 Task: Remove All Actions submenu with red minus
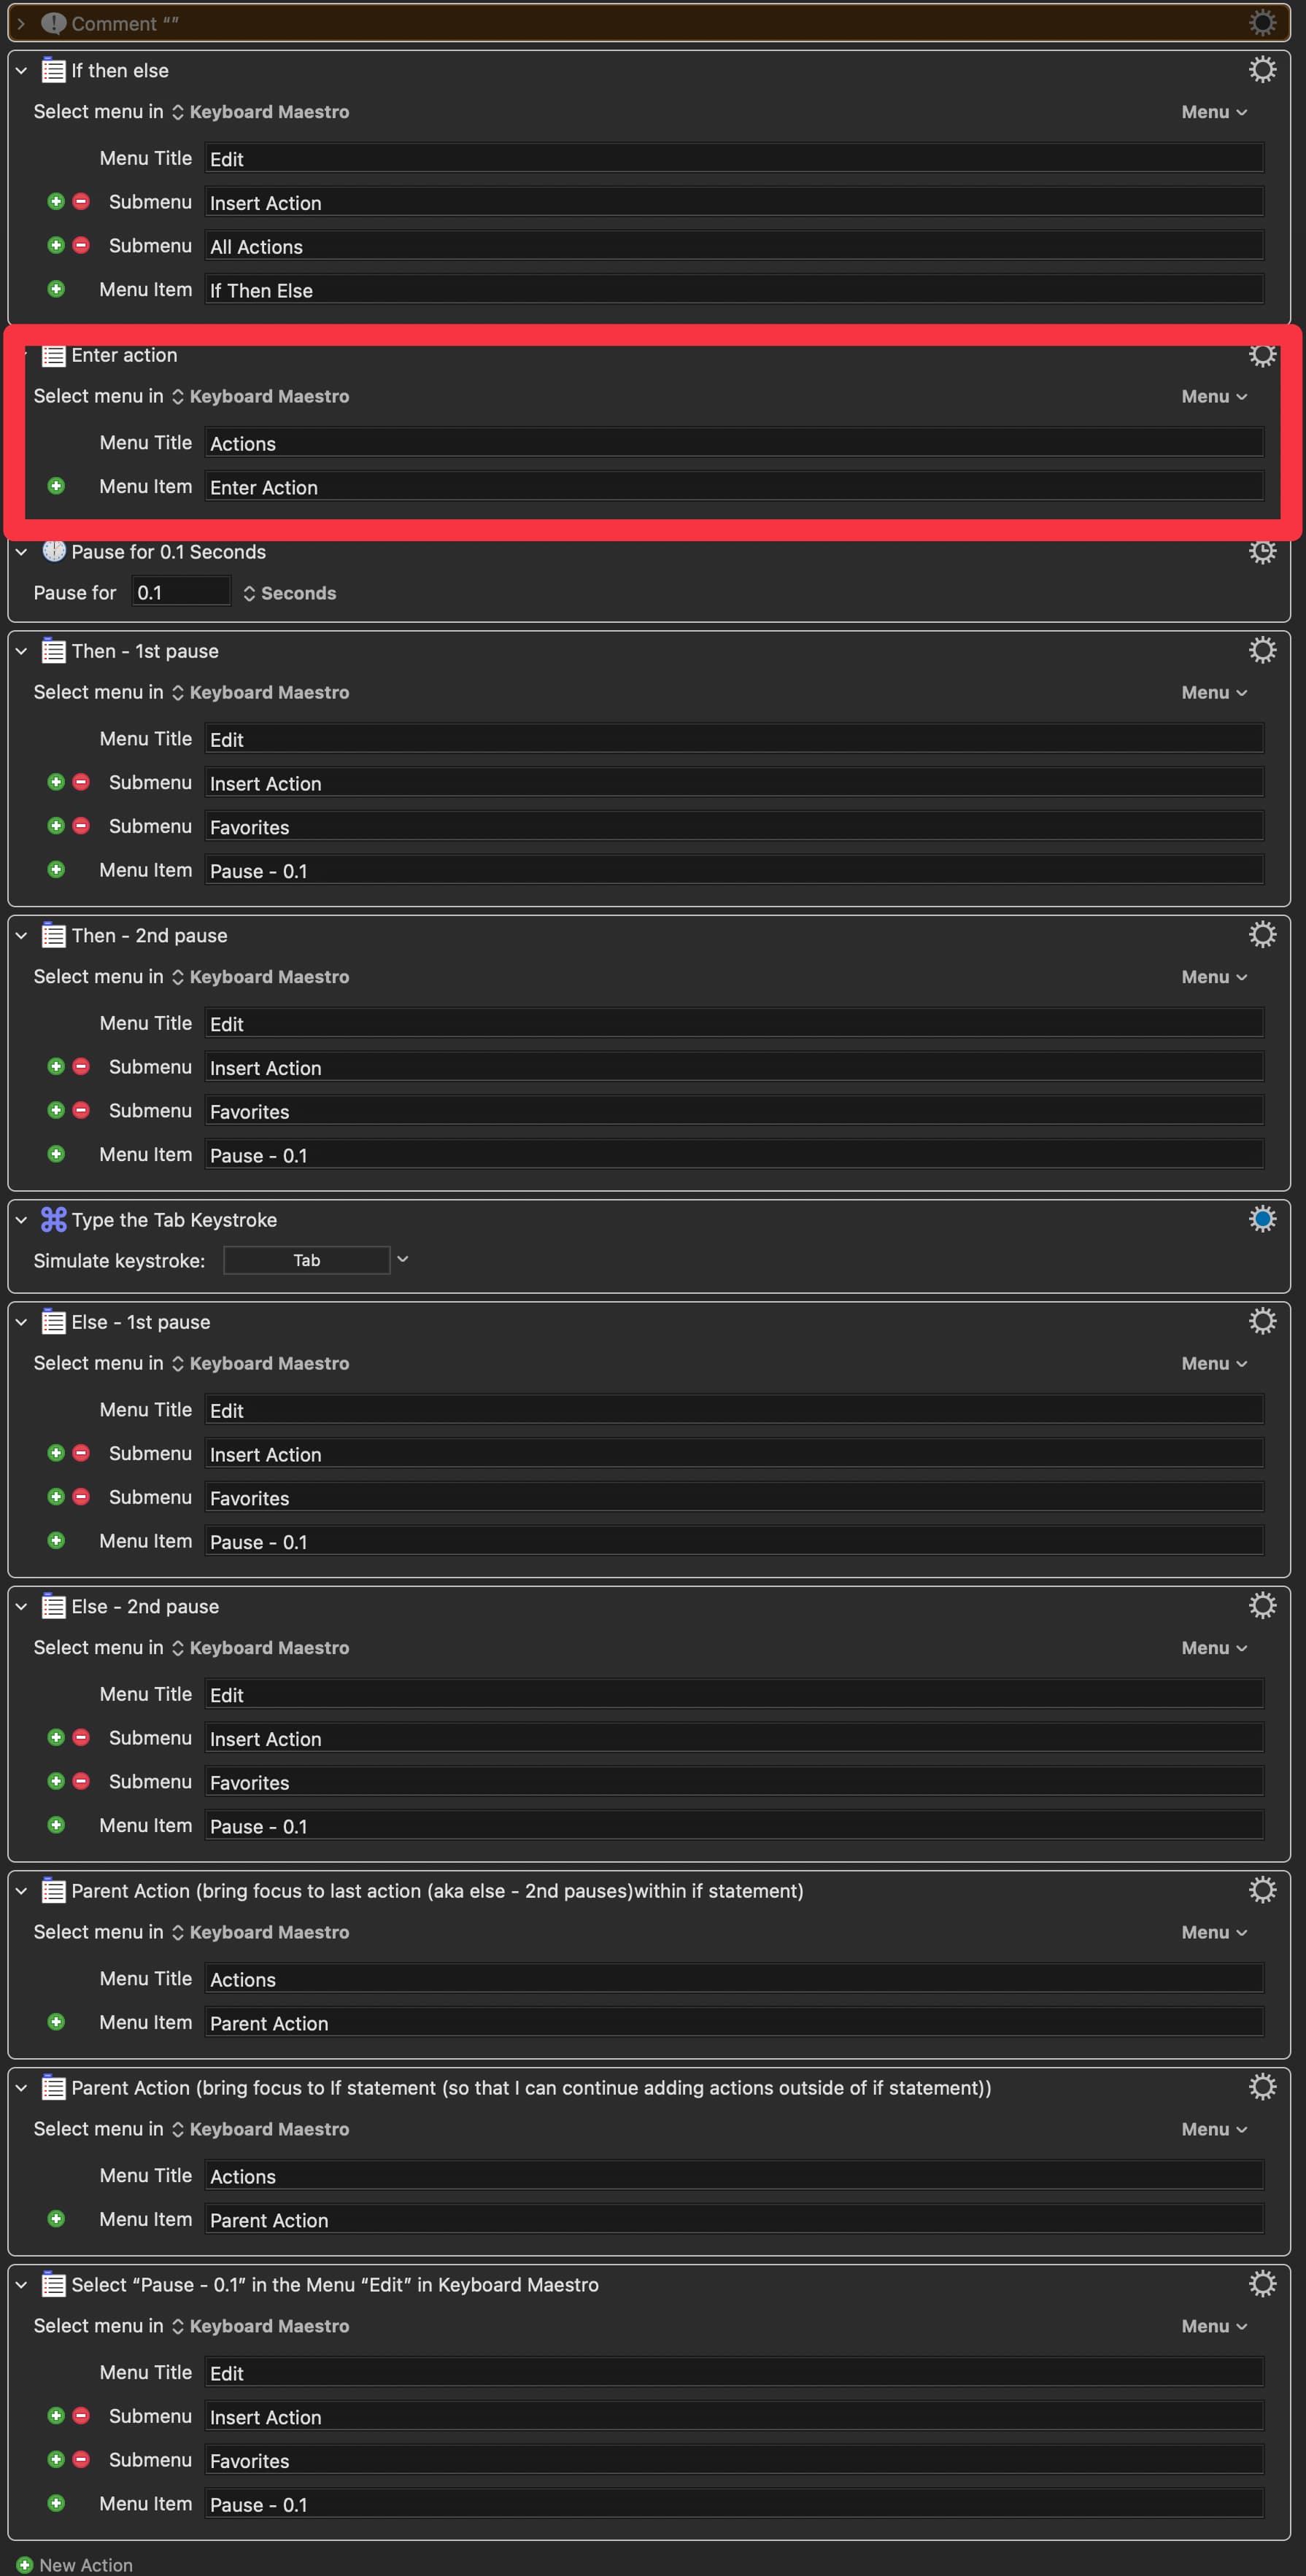pyautogui.click(x=81, y=245)
